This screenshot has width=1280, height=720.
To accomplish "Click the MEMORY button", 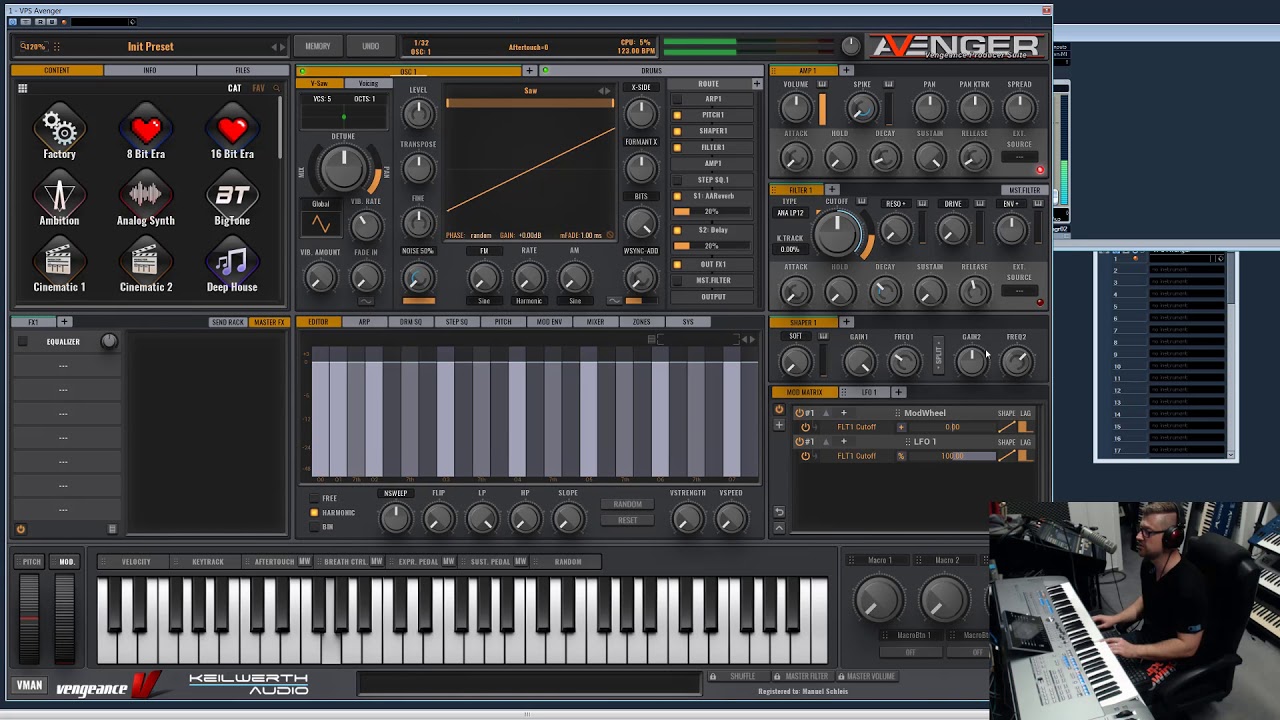I will (318, 47).
